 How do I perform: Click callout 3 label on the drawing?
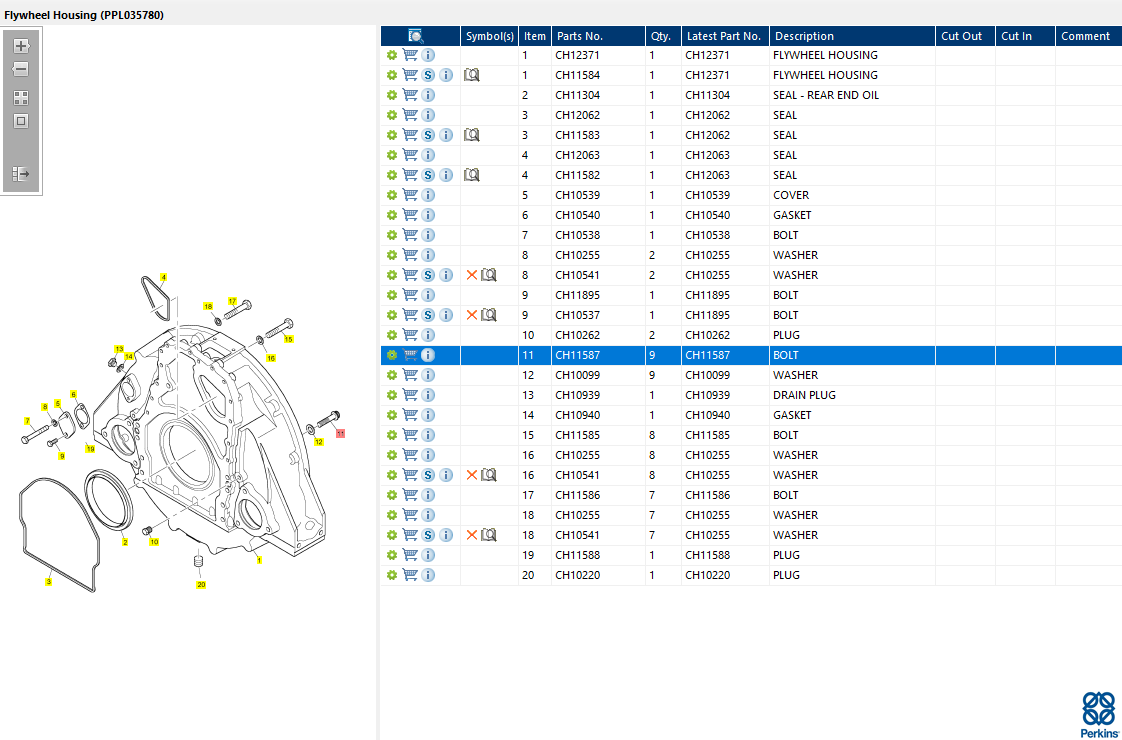pyautogui.click(x=49, y=581)
